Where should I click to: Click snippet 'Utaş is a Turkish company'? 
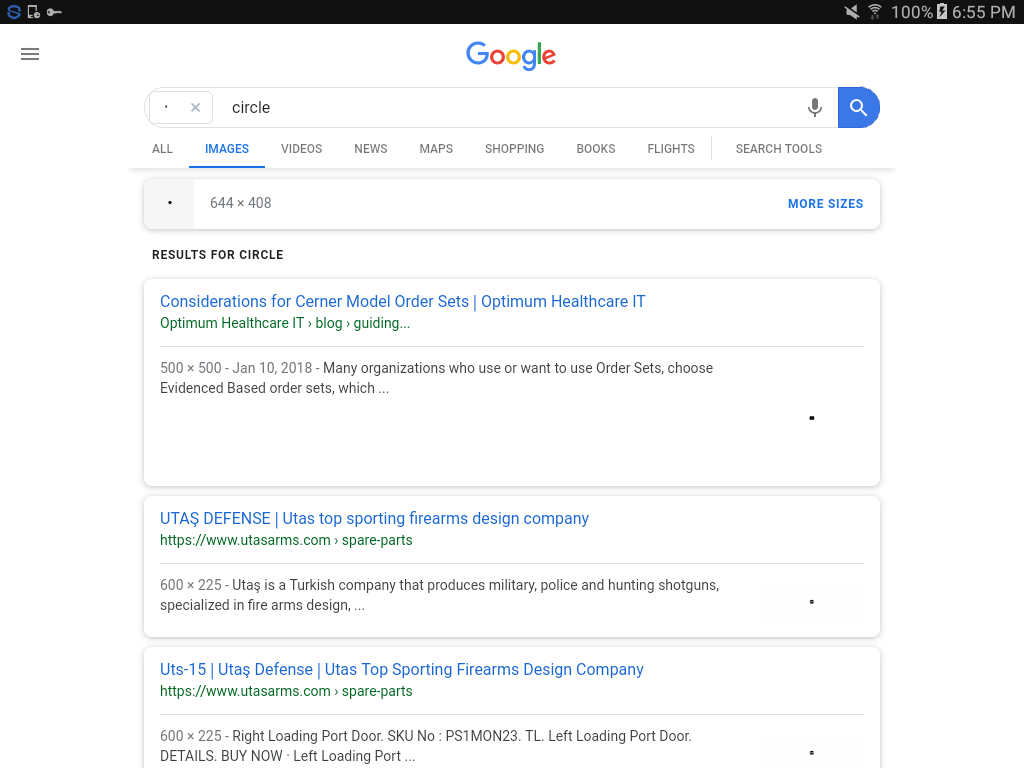point(440,595)
